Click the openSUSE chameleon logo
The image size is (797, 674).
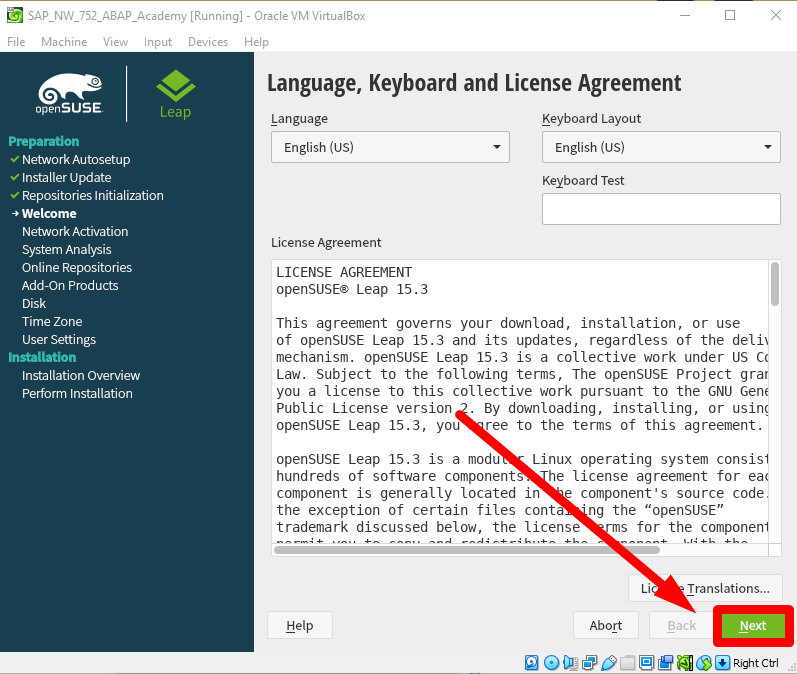[70, 94]
